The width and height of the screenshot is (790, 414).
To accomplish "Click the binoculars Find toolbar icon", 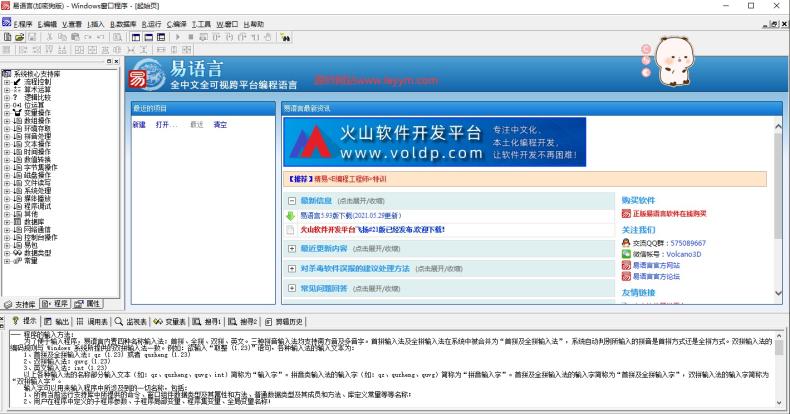I will click(286, 37).
